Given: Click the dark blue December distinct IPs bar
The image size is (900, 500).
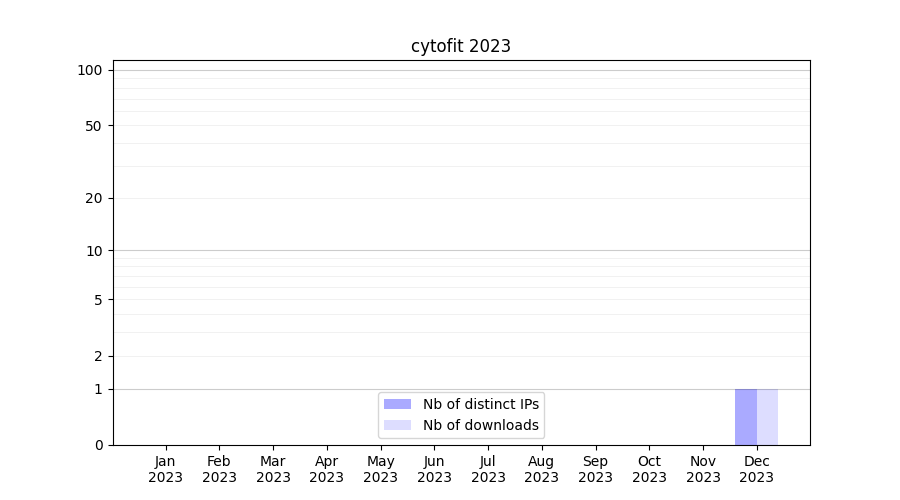Looking at the screenshot, I should click(x=746, y=417).
